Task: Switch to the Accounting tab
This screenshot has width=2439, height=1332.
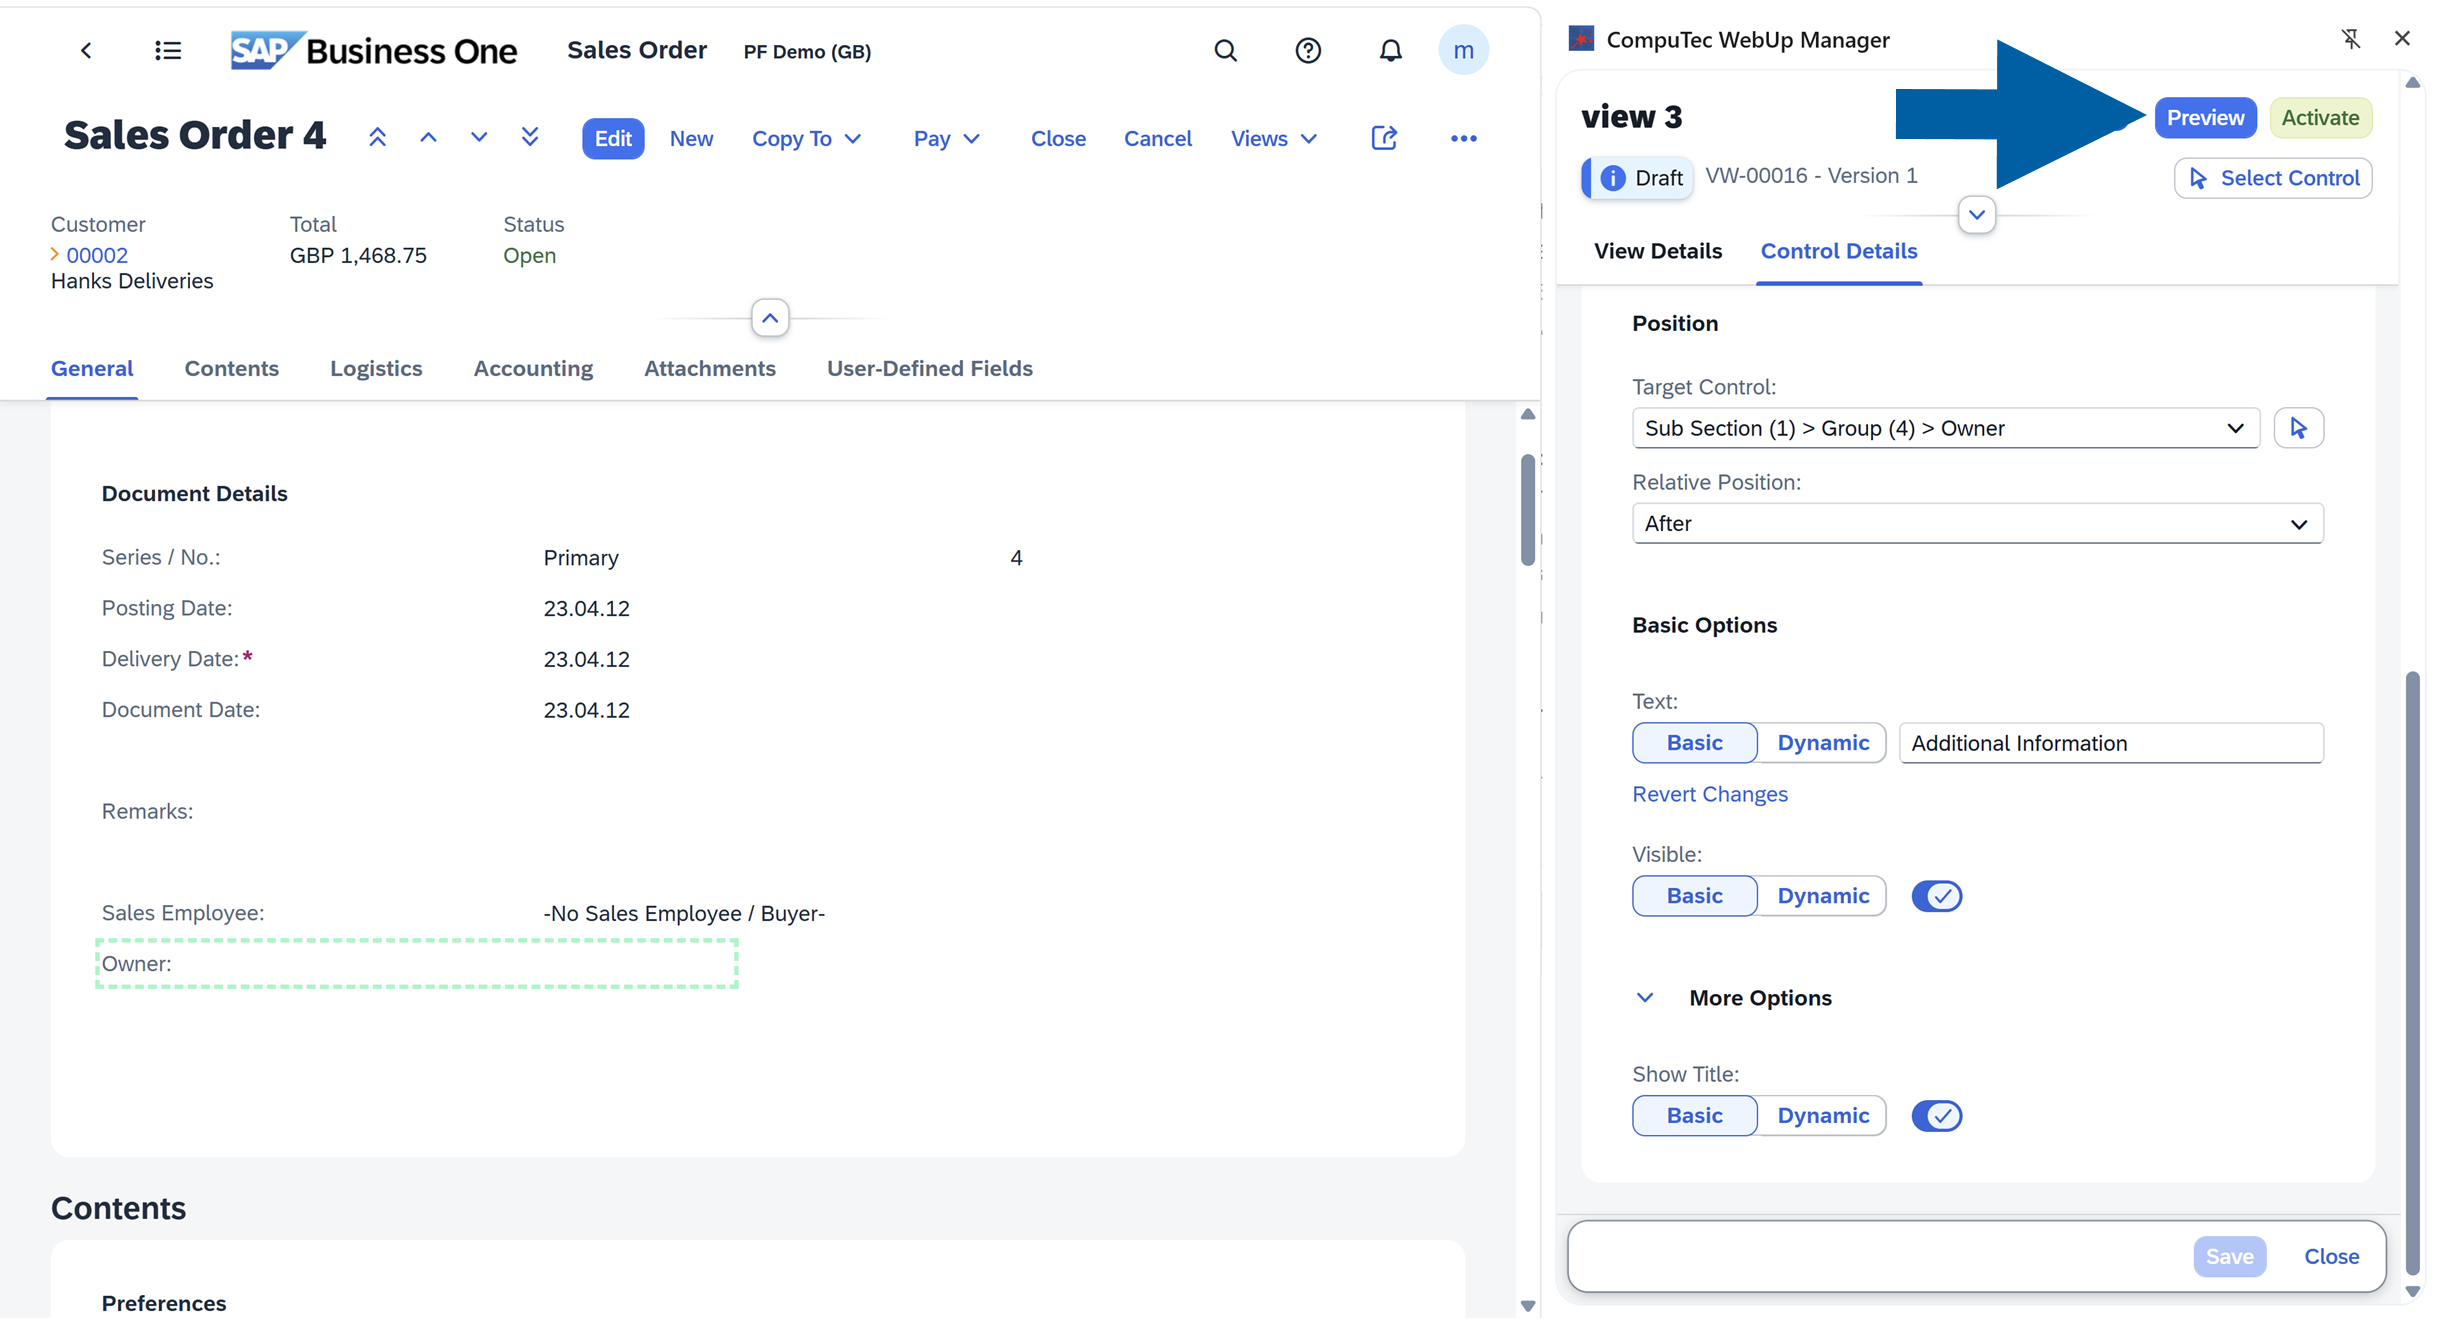Action: click(533, 369)
